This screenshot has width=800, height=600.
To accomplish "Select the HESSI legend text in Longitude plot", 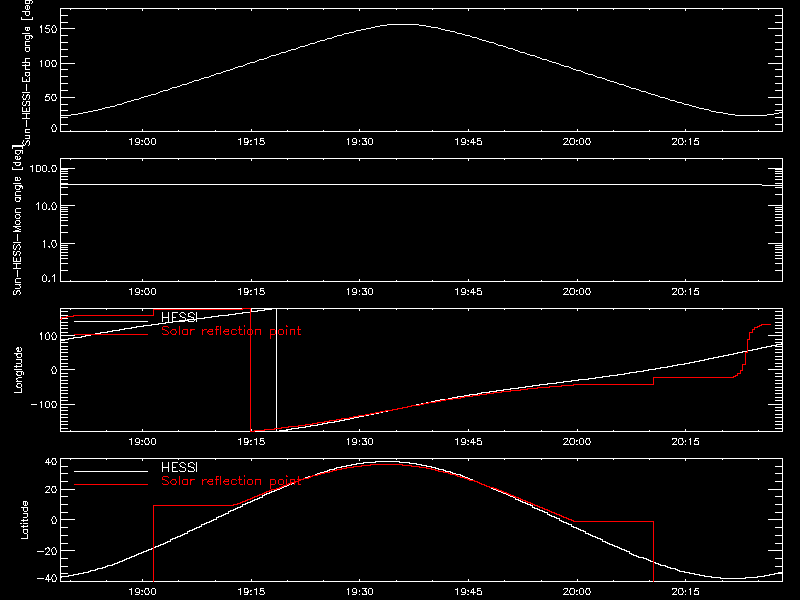I will coord(179,317).
